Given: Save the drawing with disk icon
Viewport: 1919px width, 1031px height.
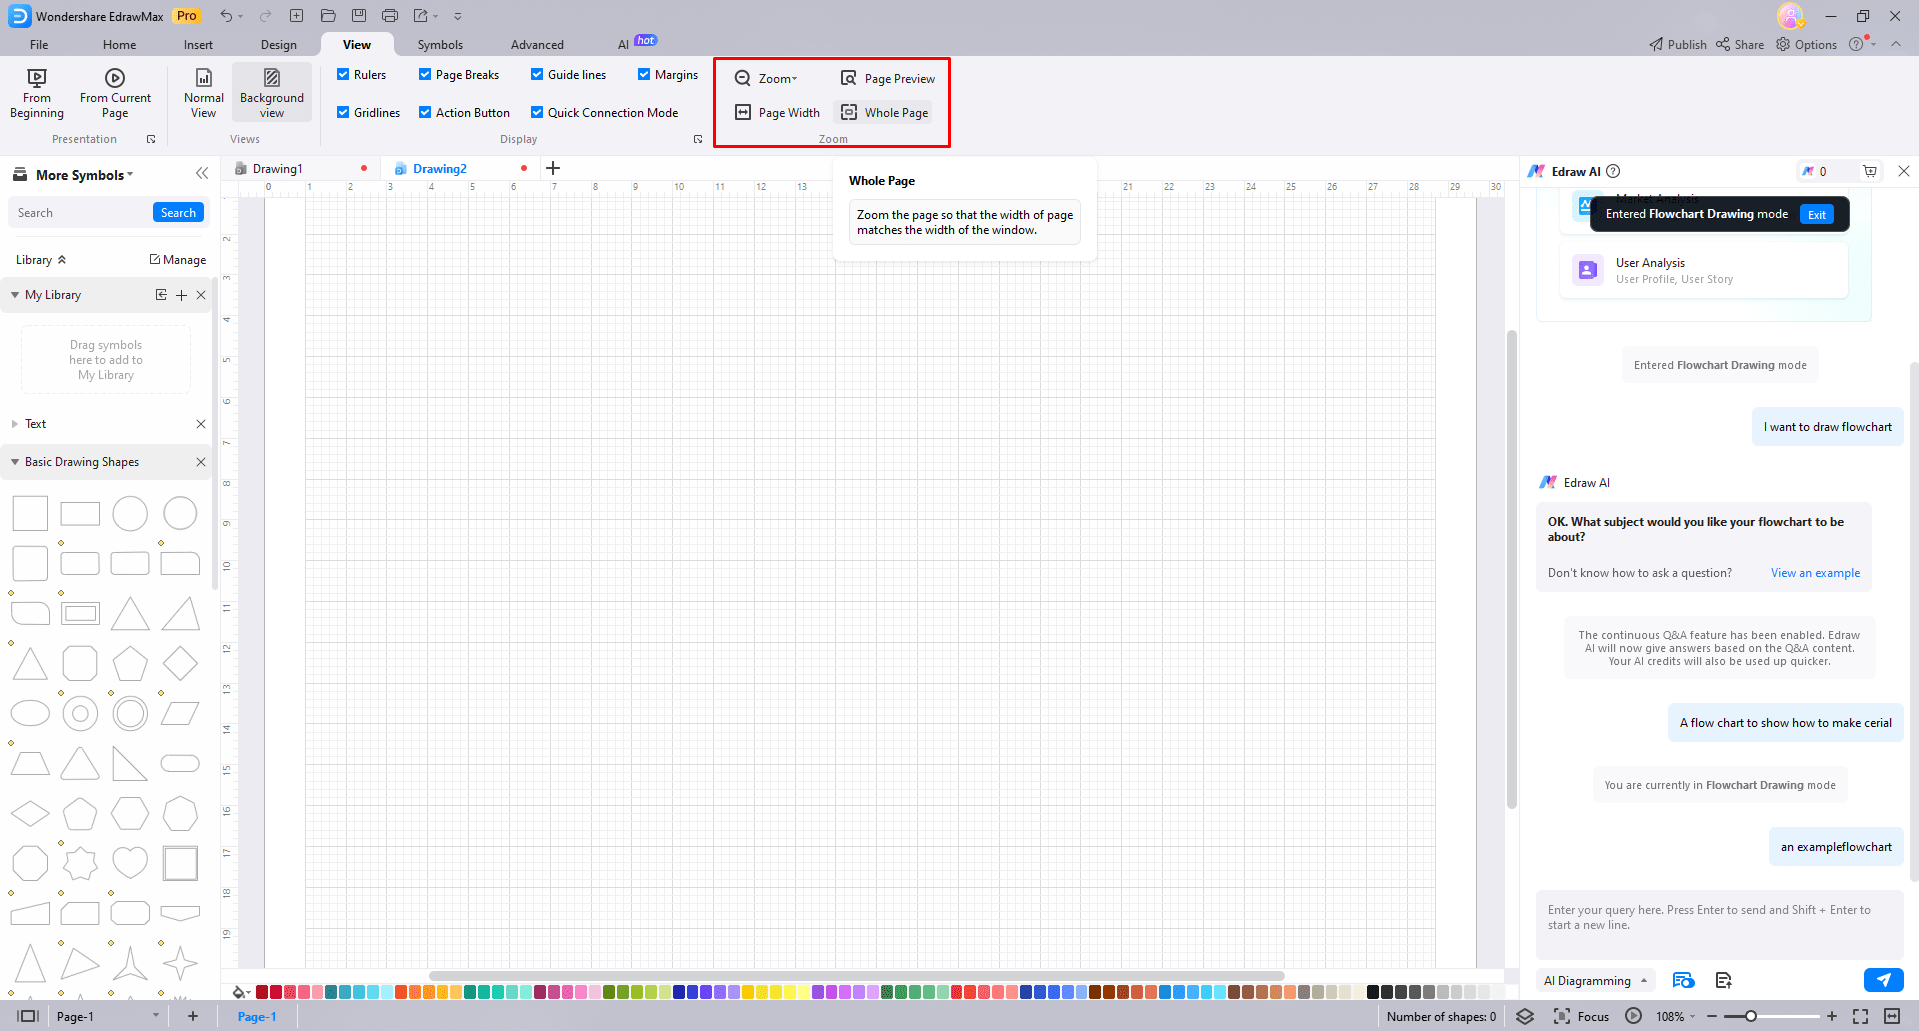Looking at the screenshot, I should tap(359, 16).
